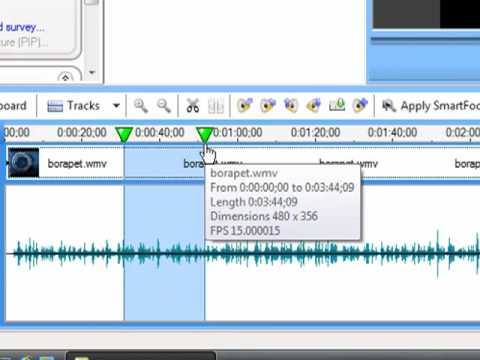Image resolution: width=480 pixels, height=360 pixels.
Task: Click the Volume Down speaker icon
Action: (291, 105)
